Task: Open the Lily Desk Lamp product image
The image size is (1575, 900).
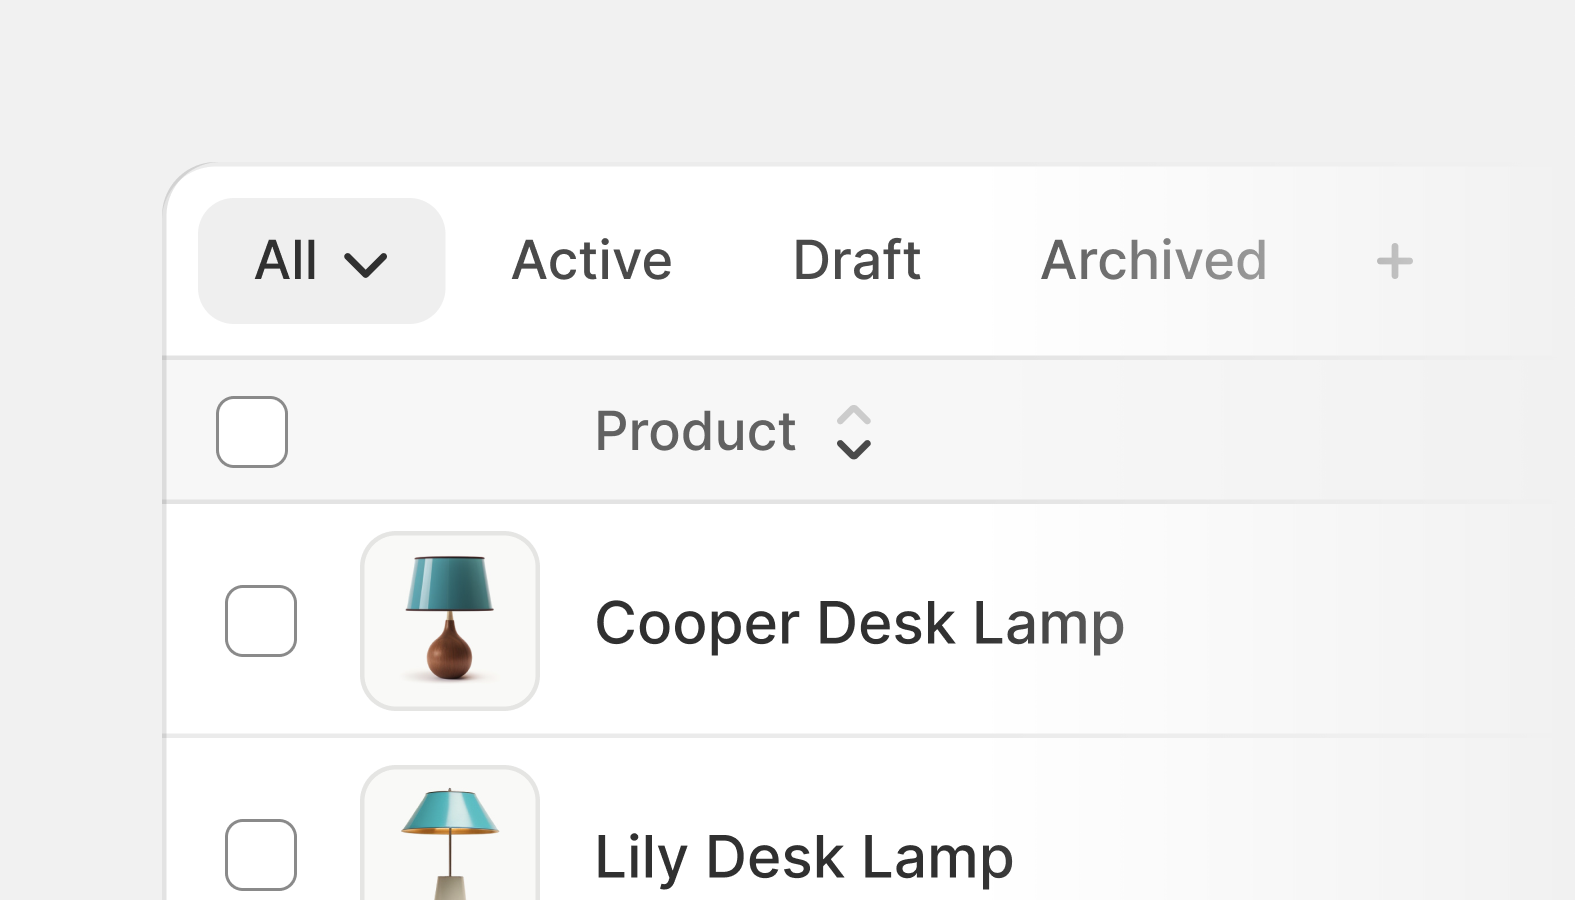Action: 450,833
